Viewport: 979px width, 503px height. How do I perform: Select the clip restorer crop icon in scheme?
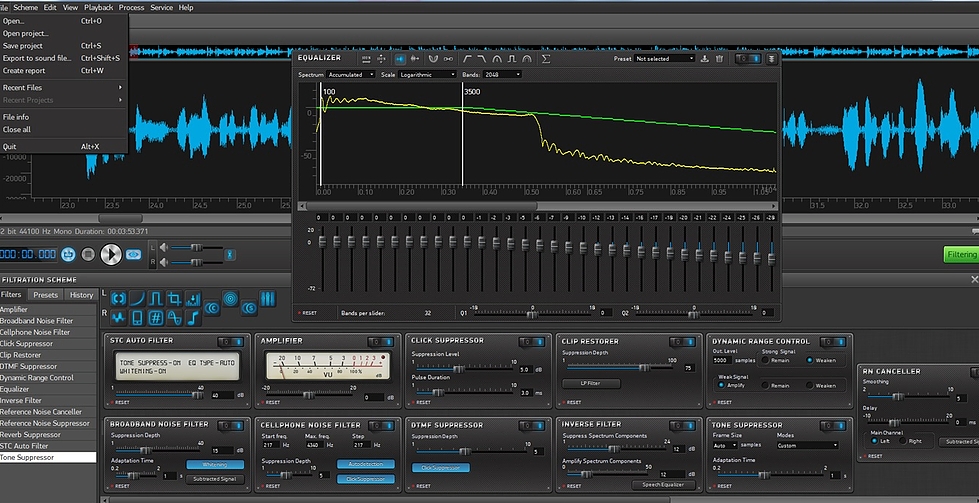click(x=174, y=299)
